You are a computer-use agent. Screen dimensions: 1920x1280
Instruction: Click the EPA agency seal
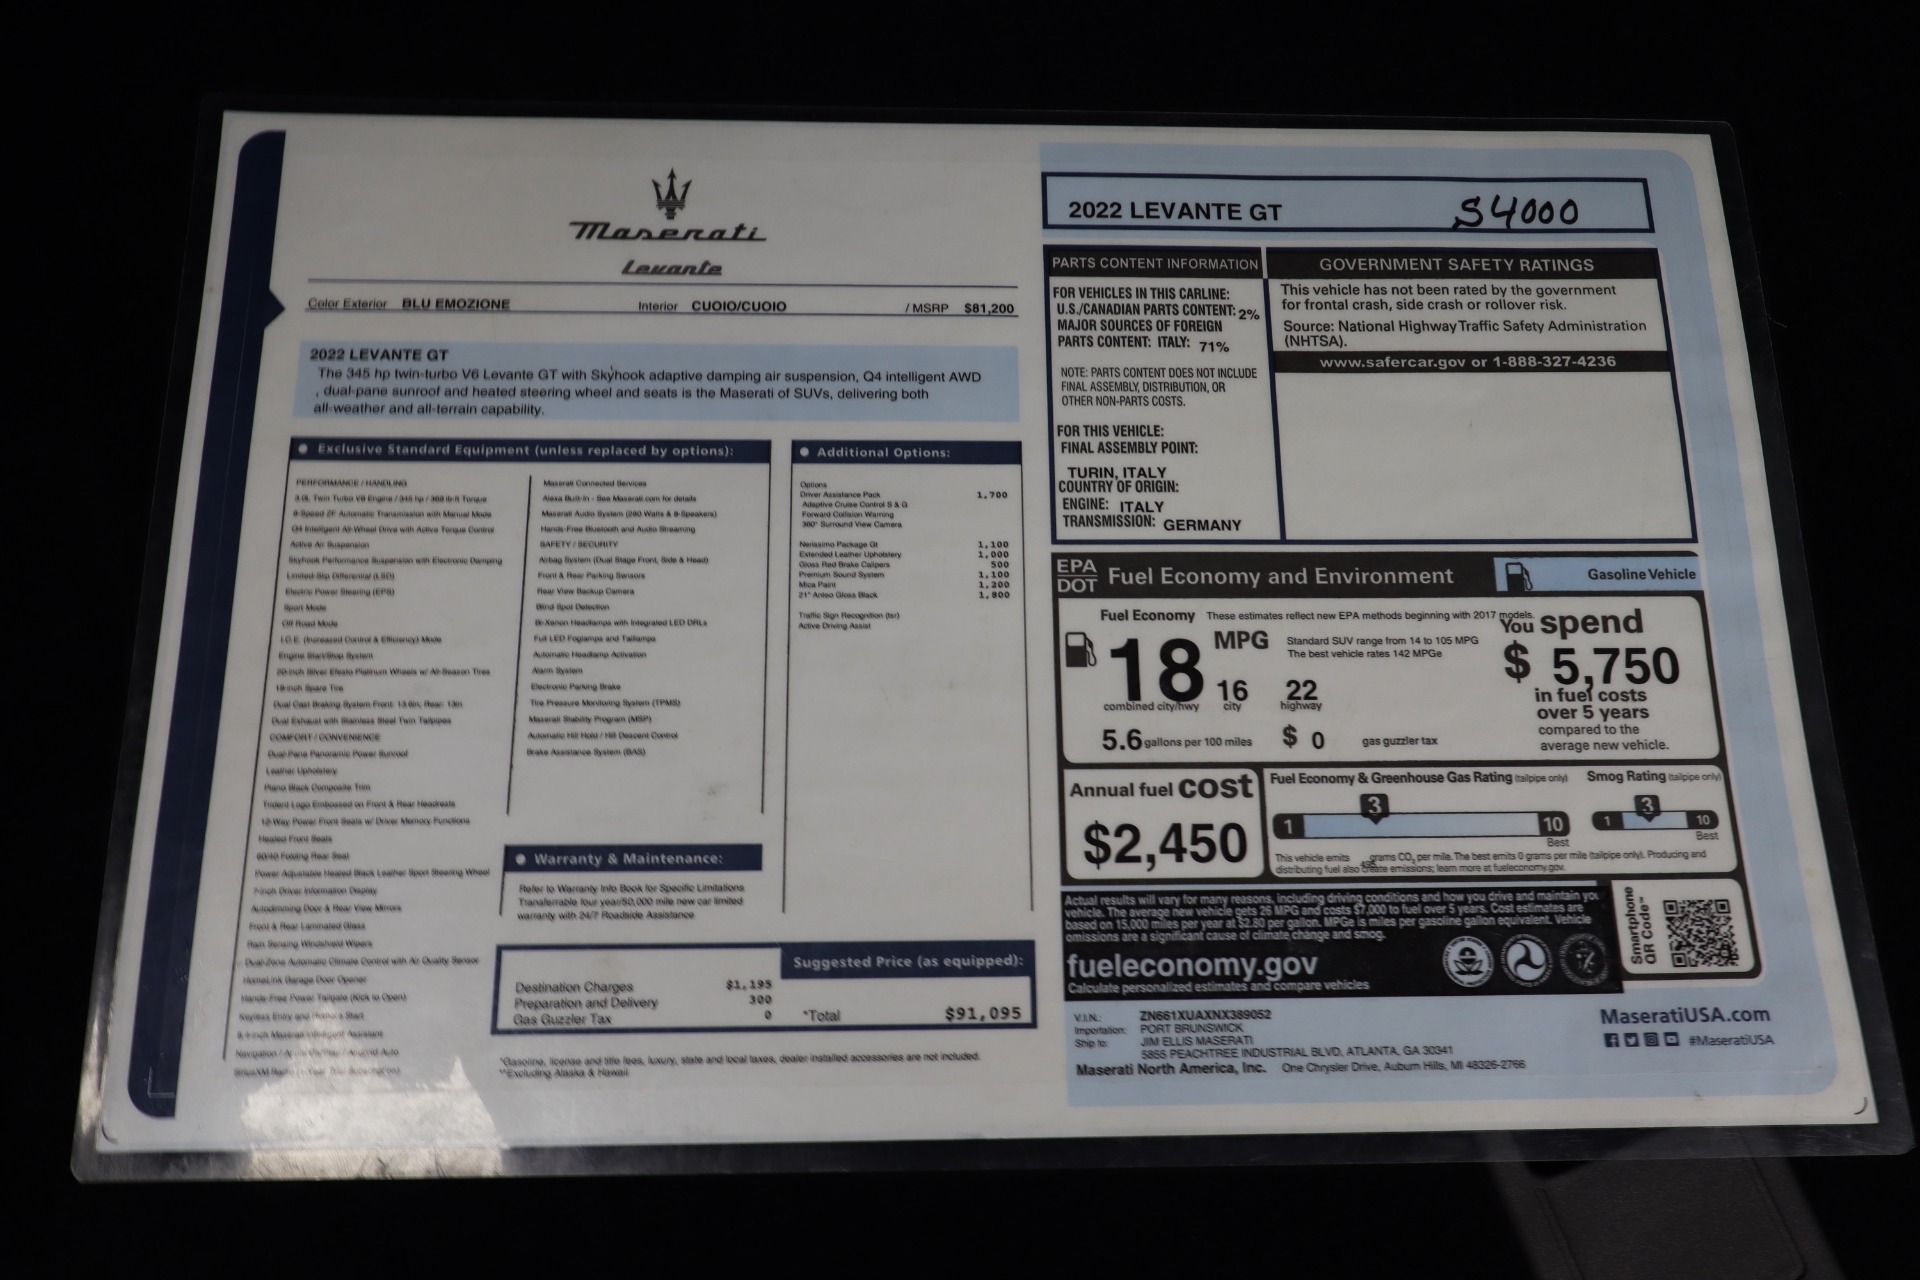[x=1467, y=962]
